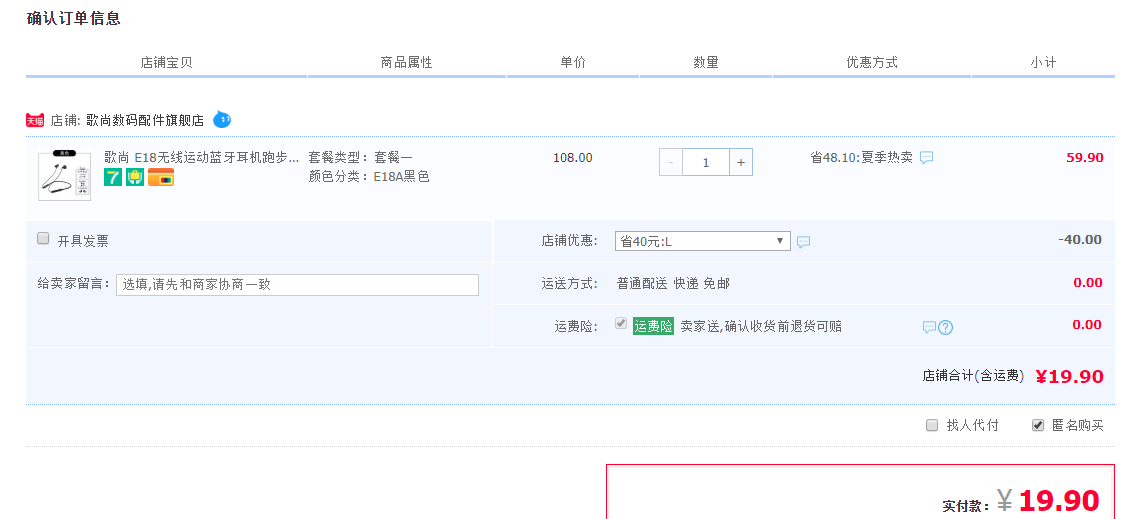The image size is (1148, 519).
Task: Uncheck the 匿名购买 checkbox
Action: point(1037,425)
